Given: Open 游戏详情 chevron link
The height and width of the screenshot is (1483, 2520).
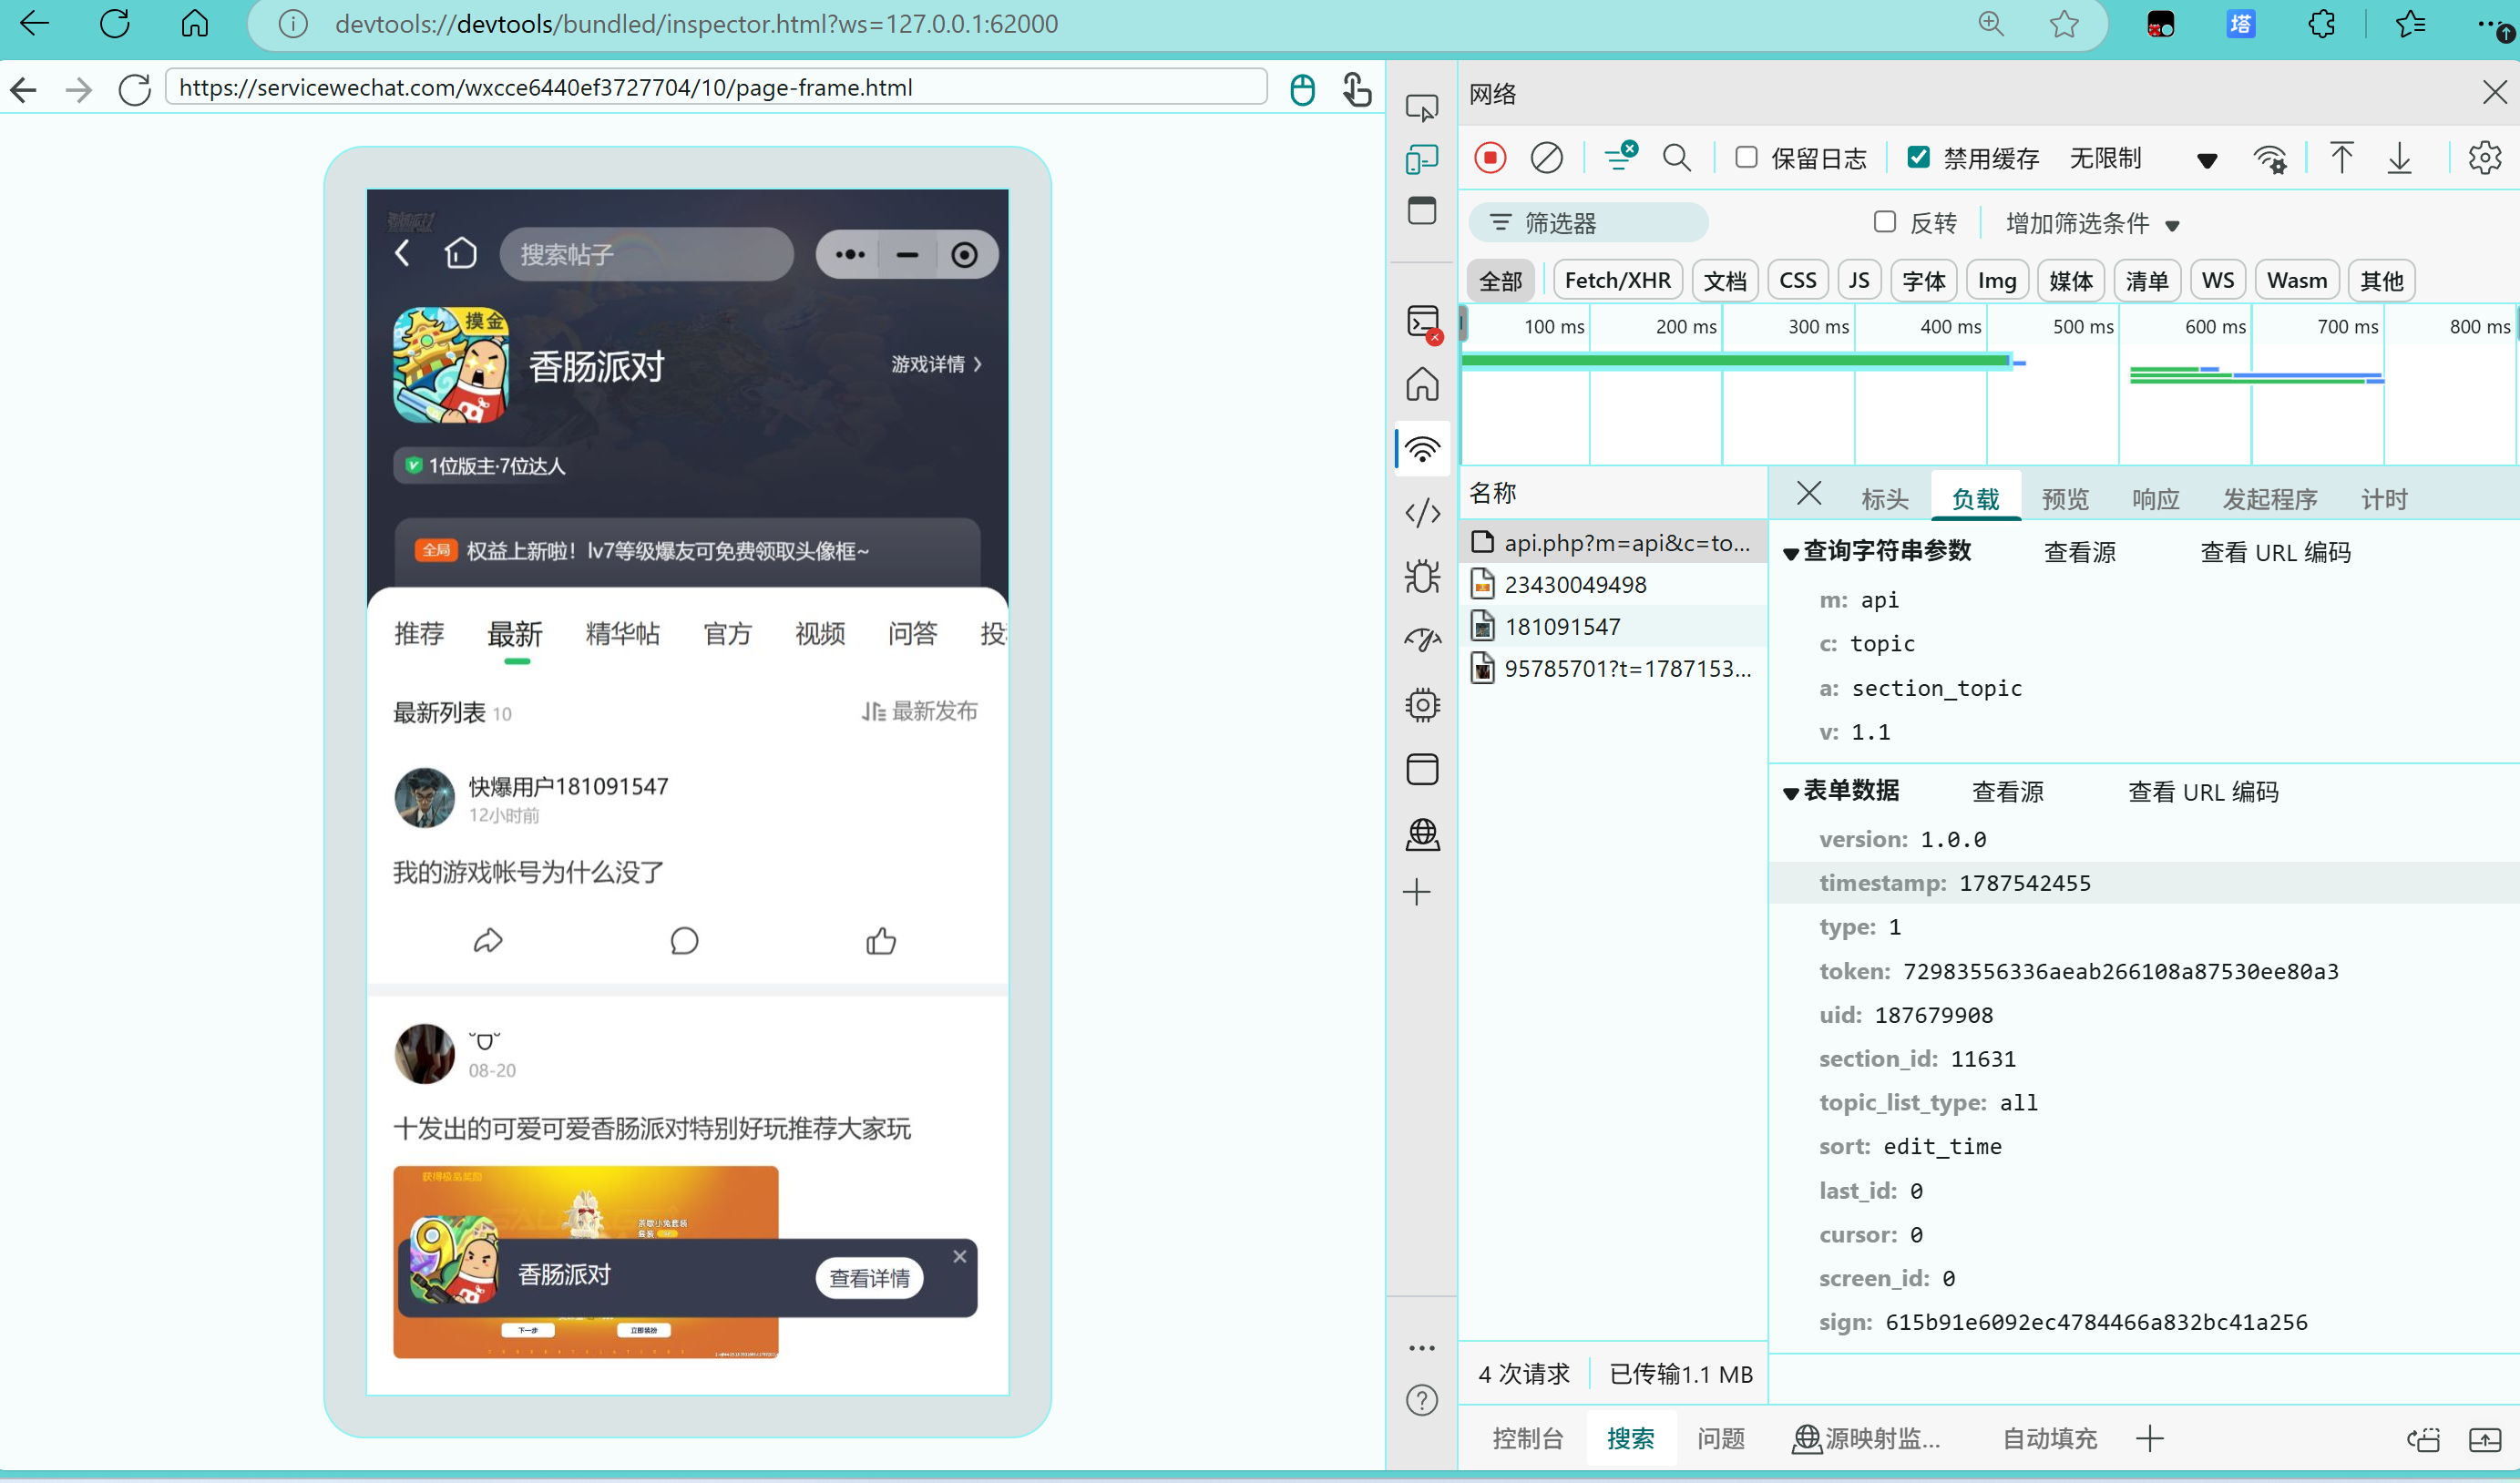Looking at the screenshot, I should click(937, 364).
